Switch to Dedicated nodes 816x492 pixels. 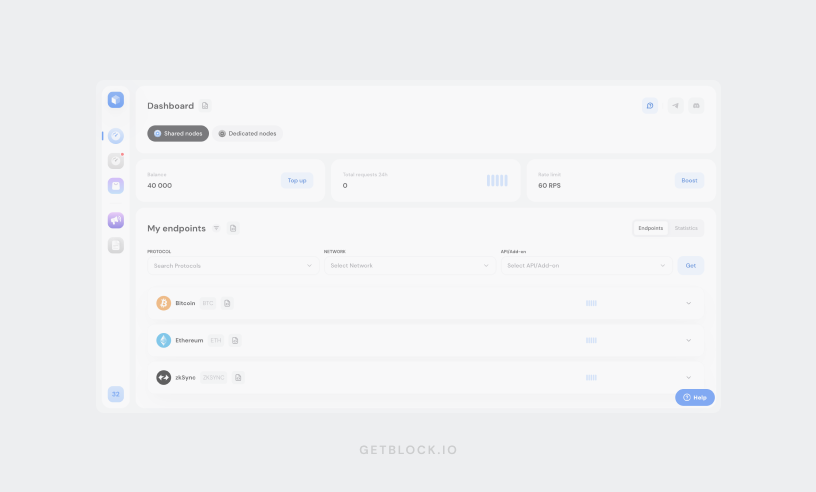click(x=247, y=133)
